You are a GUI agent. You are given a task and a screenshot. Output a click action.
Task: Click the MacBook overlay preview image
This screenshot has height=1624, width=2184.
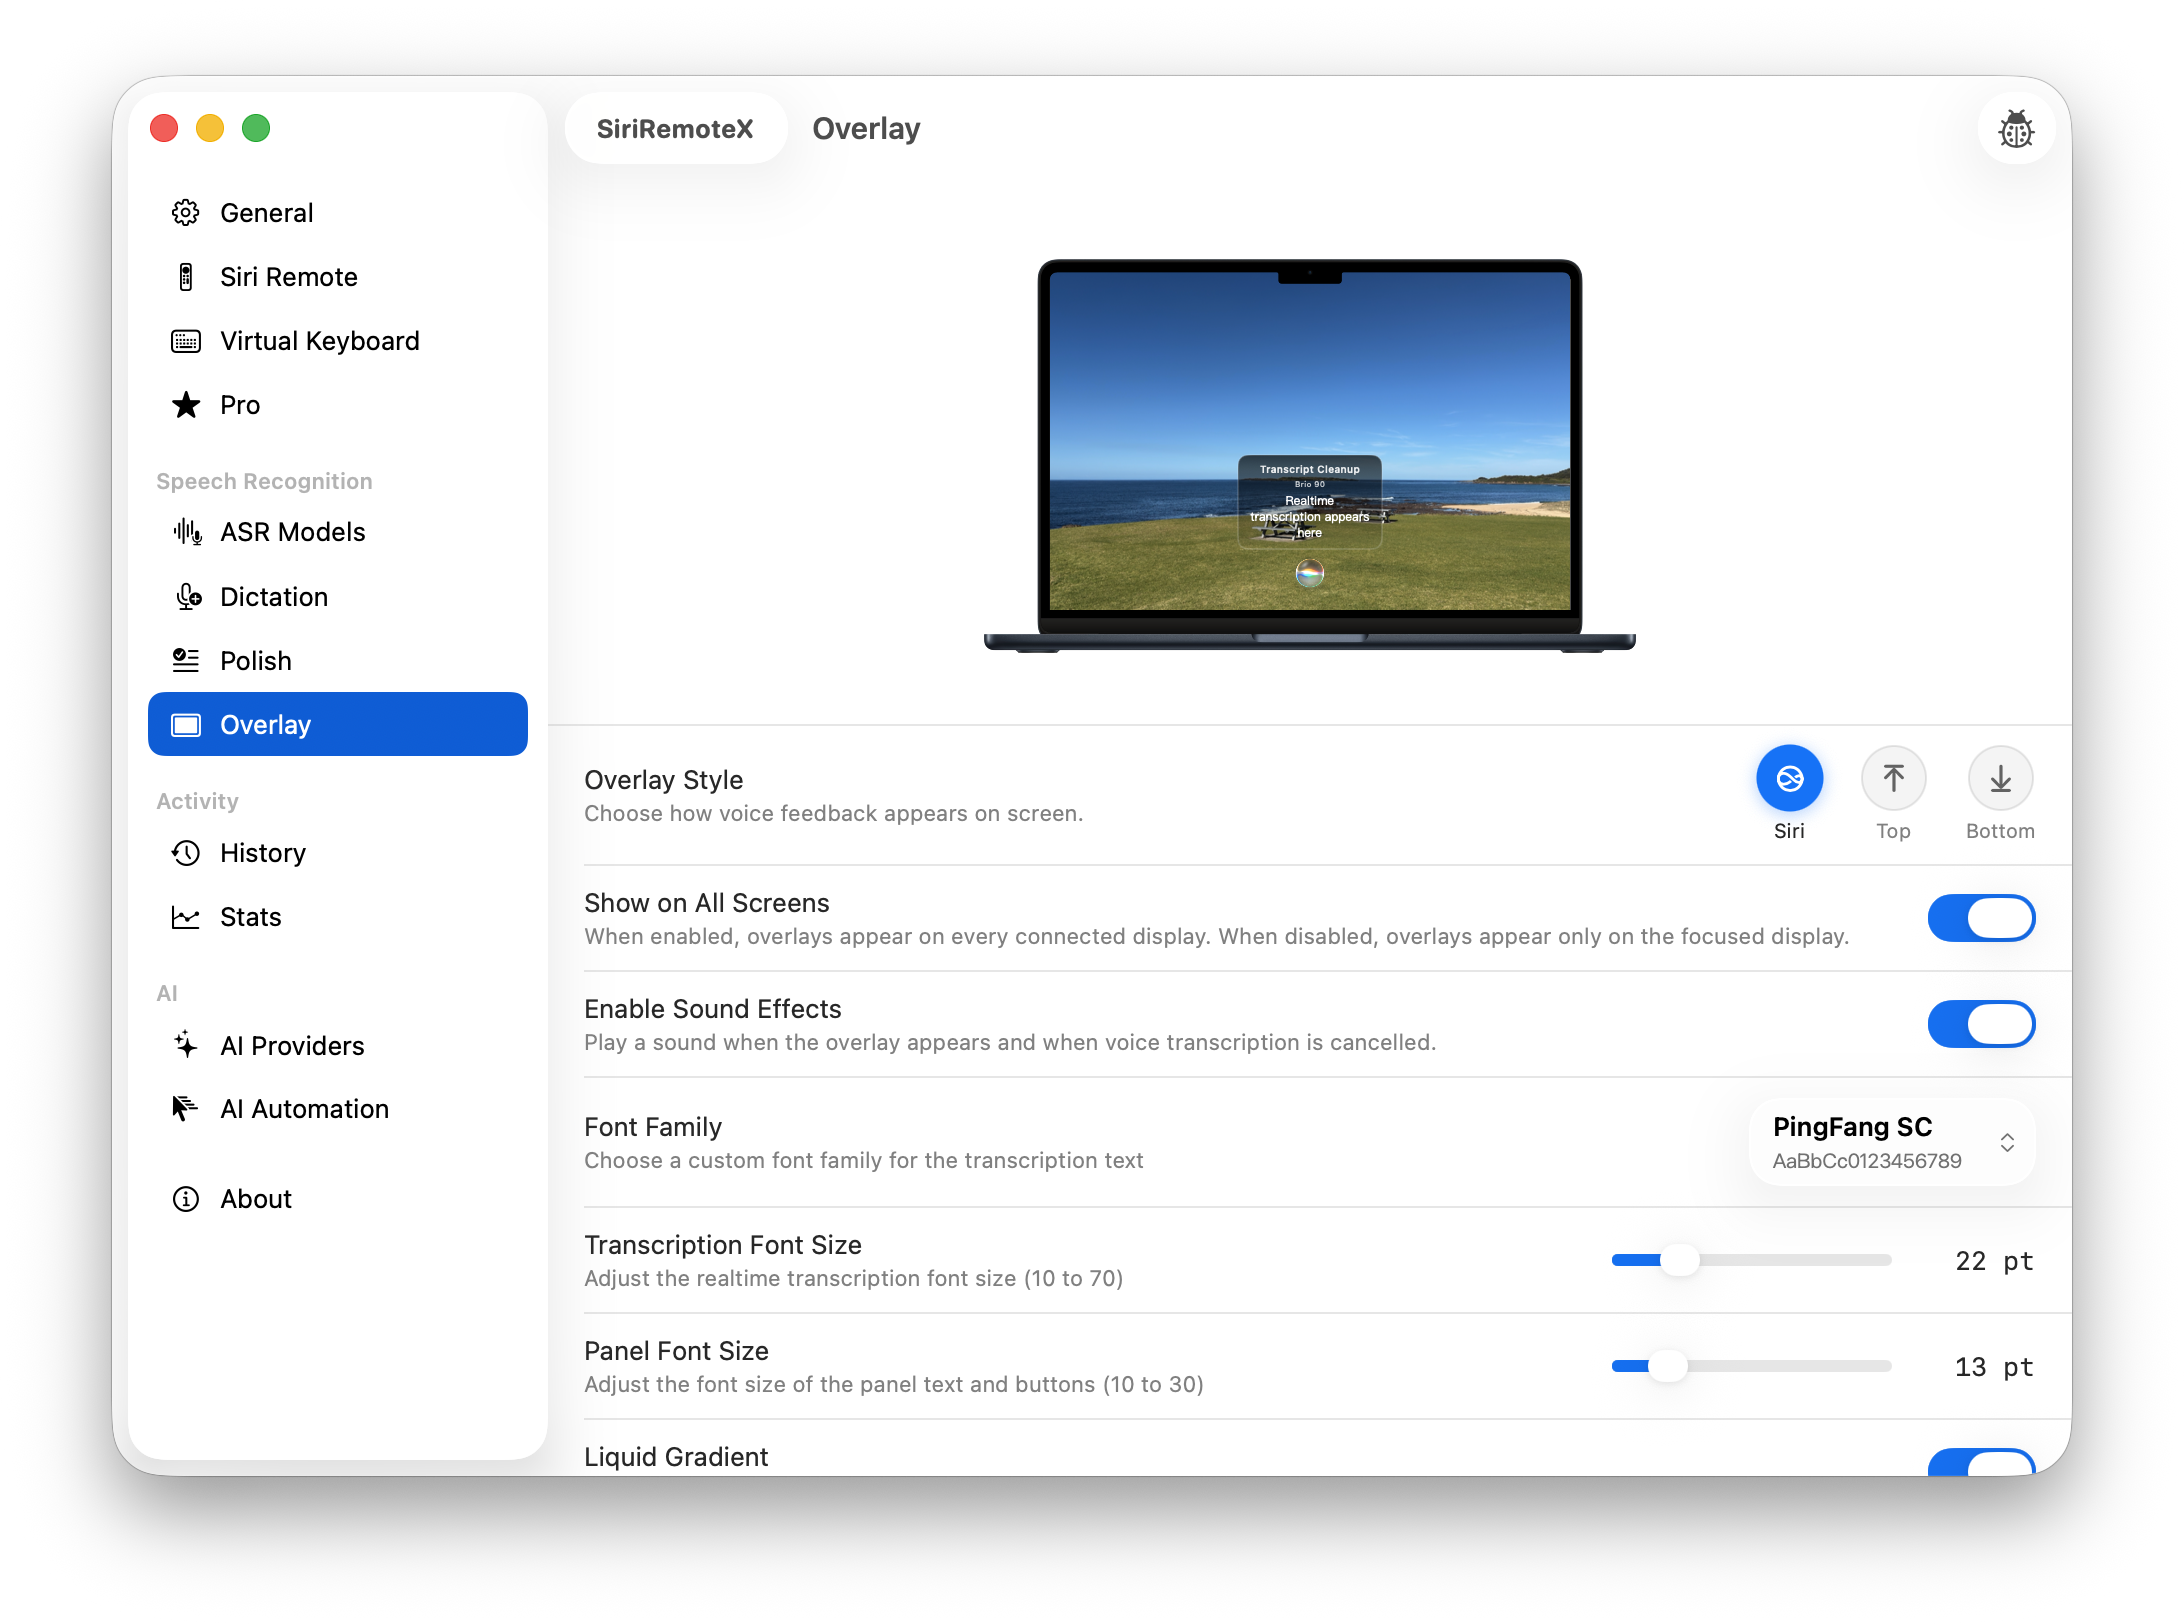click(1310, 456)
